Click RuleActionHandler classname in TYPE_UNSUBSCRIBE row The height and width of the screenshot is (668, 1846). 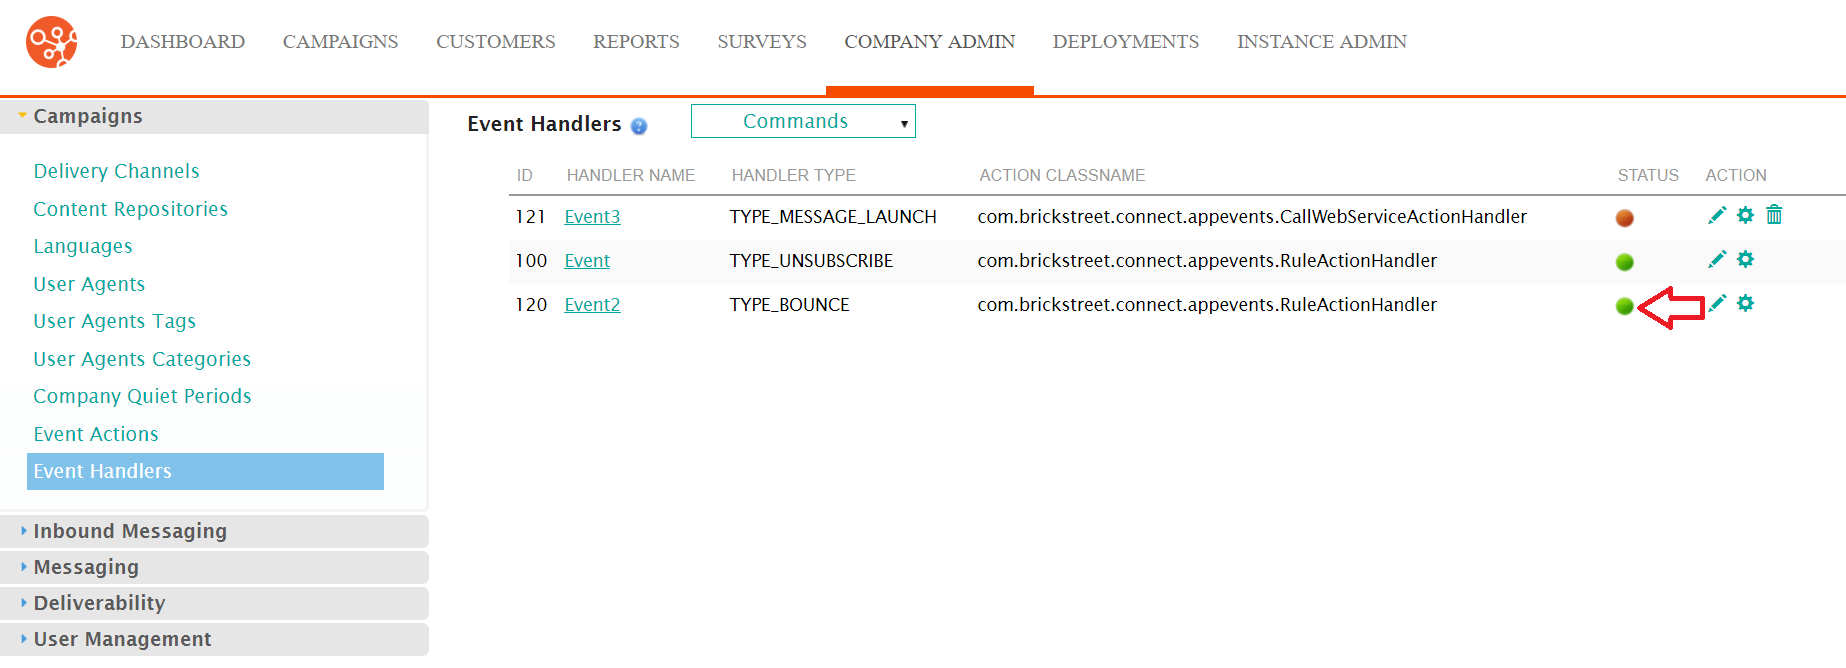point(1207,261)
